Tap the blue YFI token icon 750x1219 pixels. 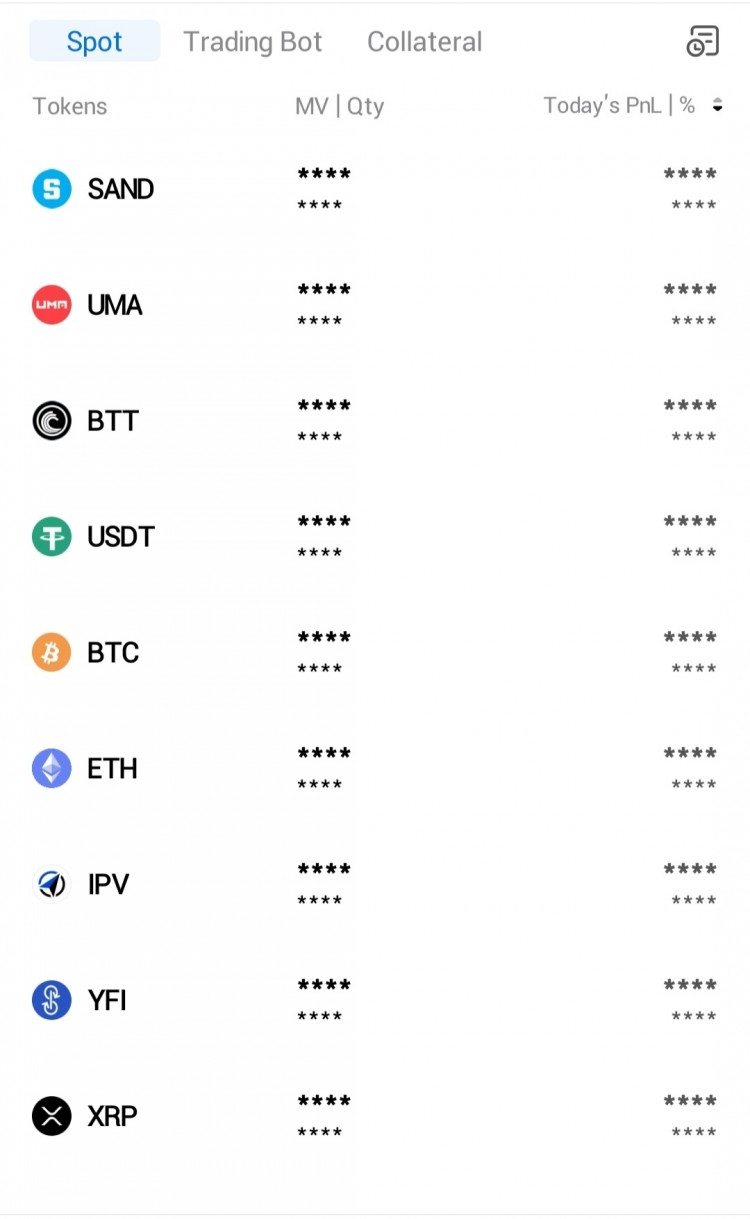tap(52, 1001)
